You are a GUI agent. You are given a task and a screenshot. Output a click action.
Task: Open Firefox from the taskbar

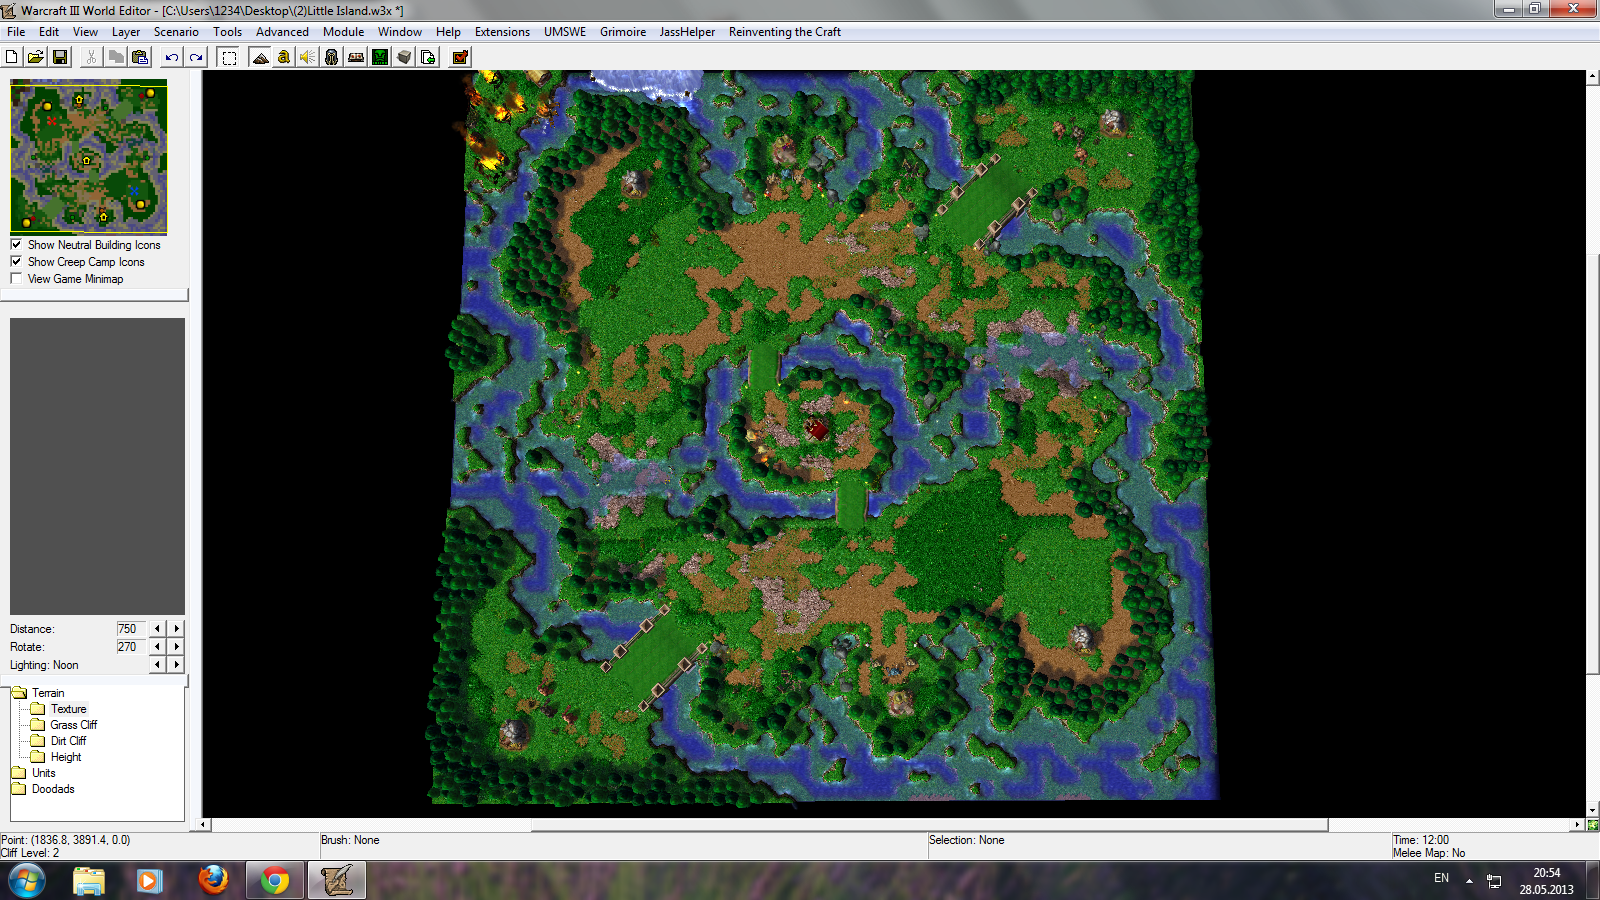213,880
